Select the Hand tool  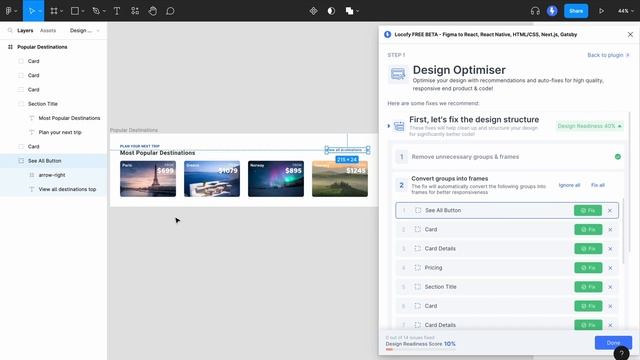coord(153,11)
